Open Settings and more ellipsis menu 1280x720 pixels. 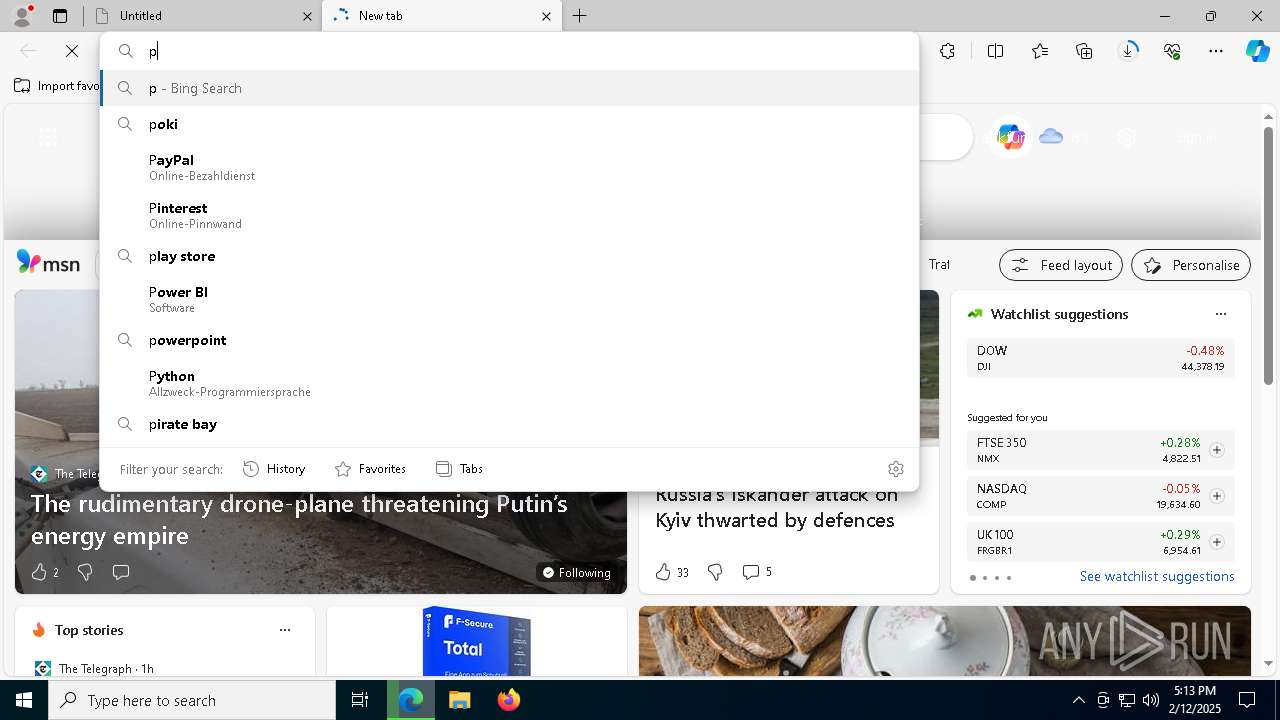(1216, 51)
